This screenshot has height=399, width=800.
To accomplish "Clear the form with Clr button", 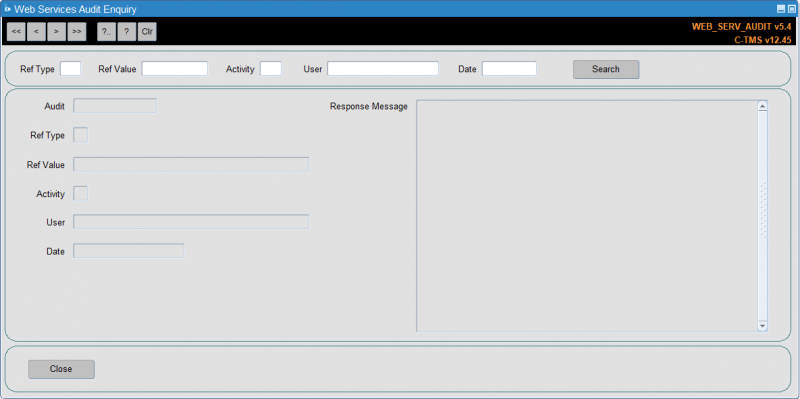I will pyautogui.click(x=147, y=32).
